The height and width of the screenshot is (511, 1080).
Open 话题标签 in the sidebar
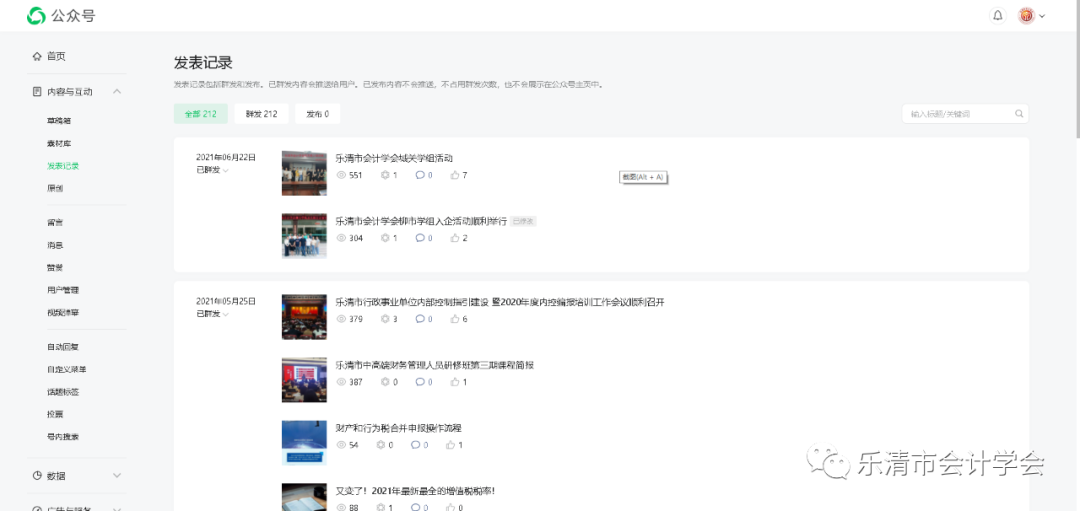pyautogui.click(x=63, y=392)
